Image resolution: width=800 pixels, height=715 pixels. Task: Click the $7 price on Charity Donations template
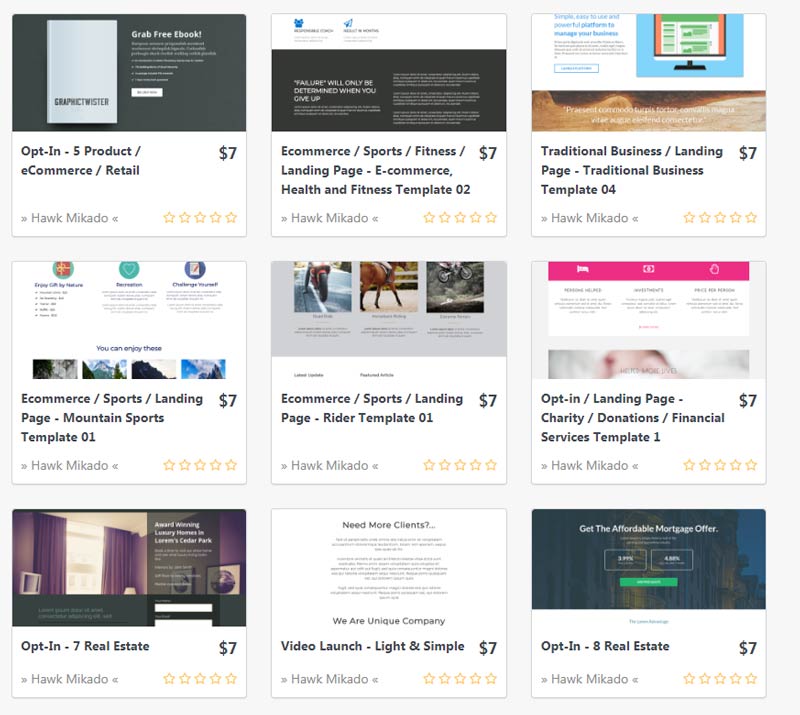[x=748, y=400]
